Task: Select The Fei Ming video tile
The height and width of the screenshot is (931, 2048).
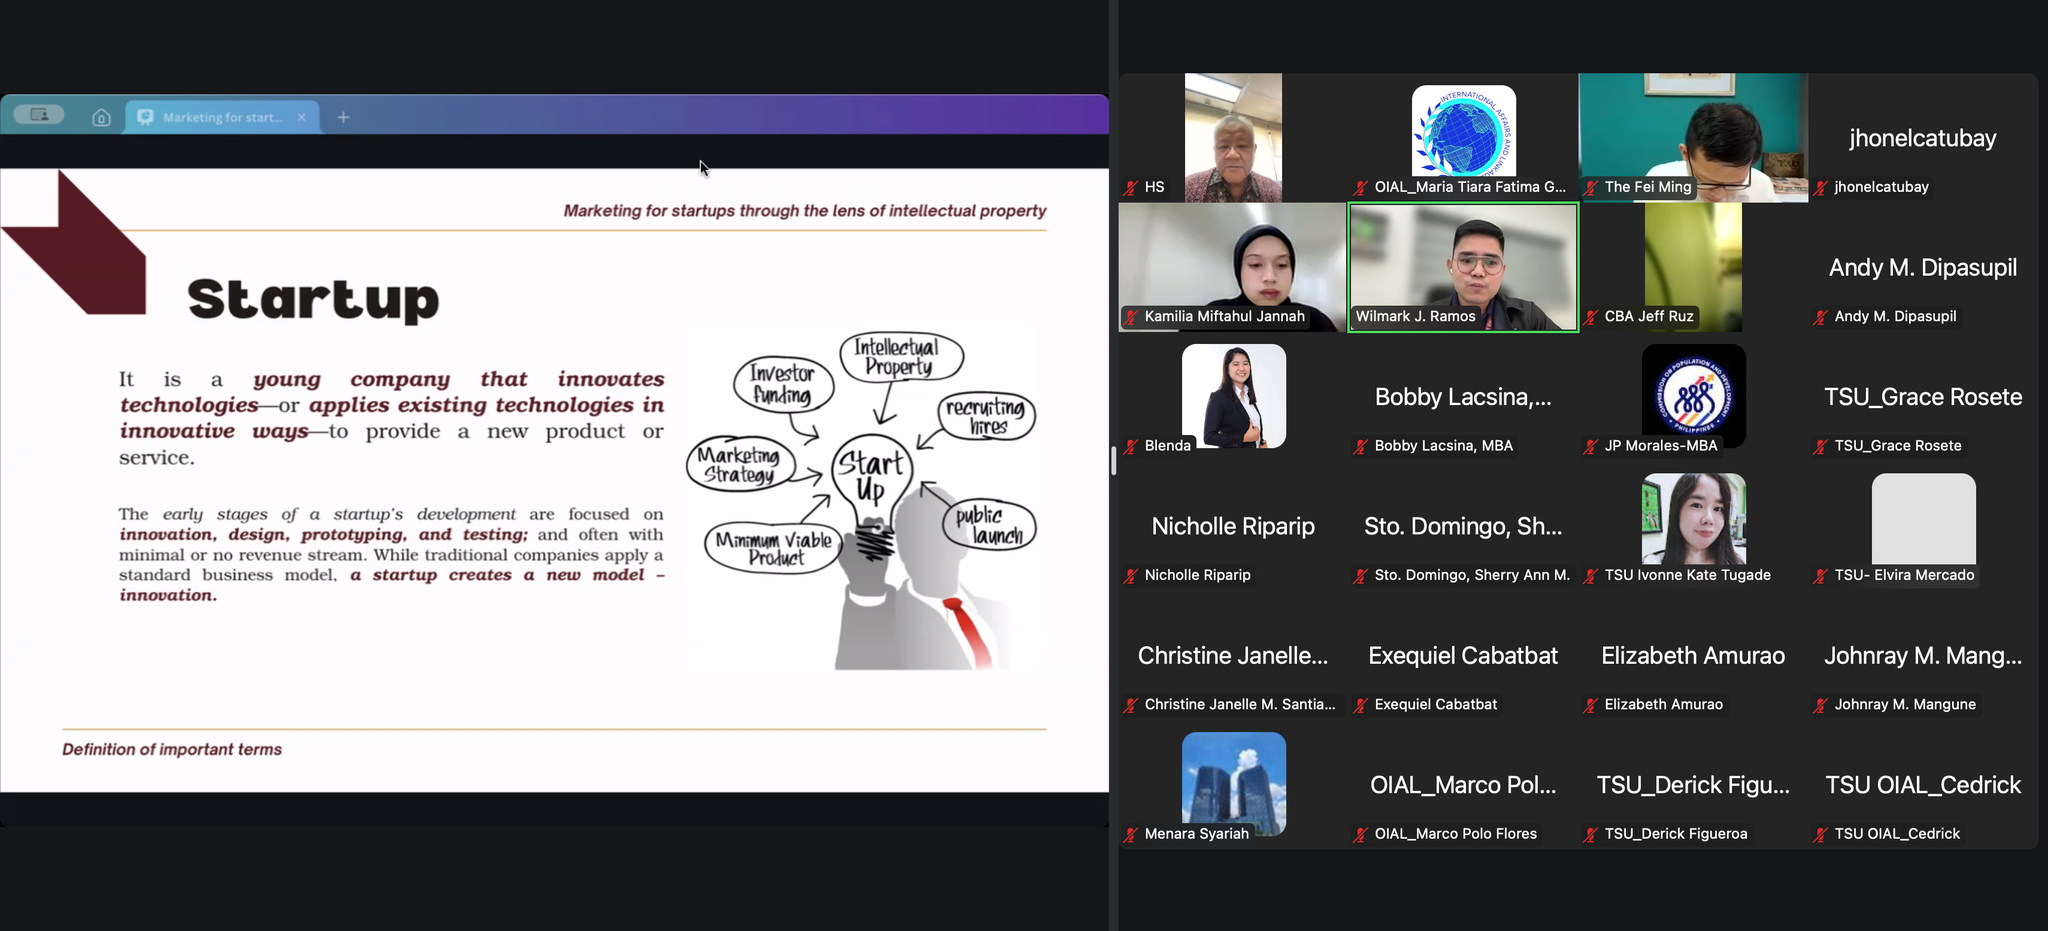Action: click(1693, 138)
